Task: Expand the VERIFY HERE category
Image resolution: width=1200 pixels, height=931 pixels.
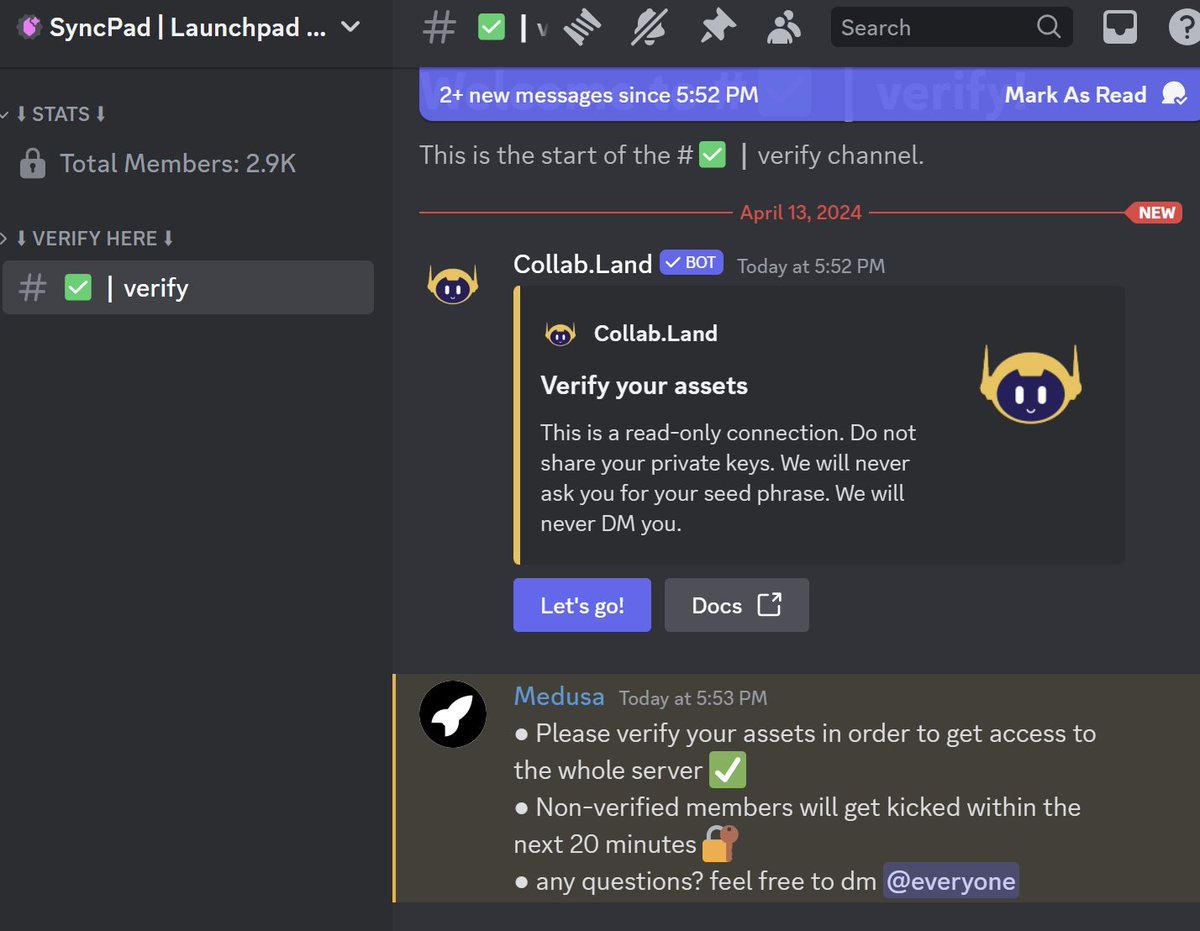Action: [88, 238]
